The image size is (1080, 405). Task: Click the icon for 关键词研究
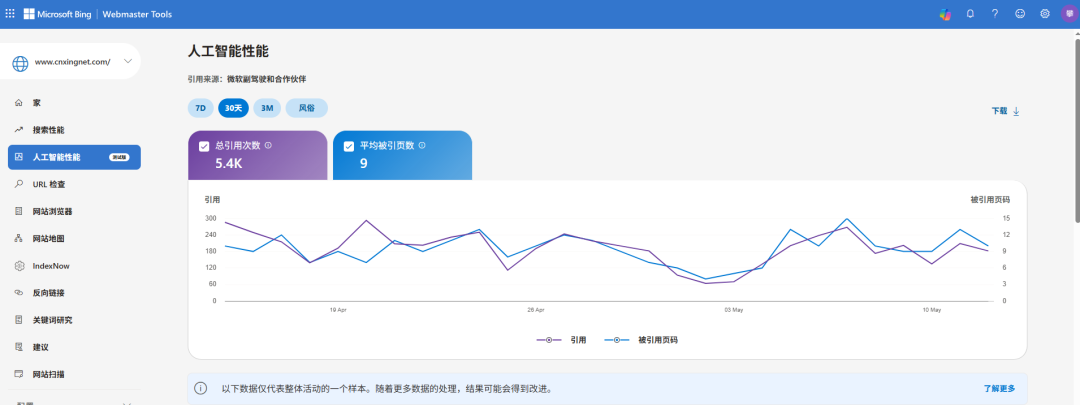19,320
